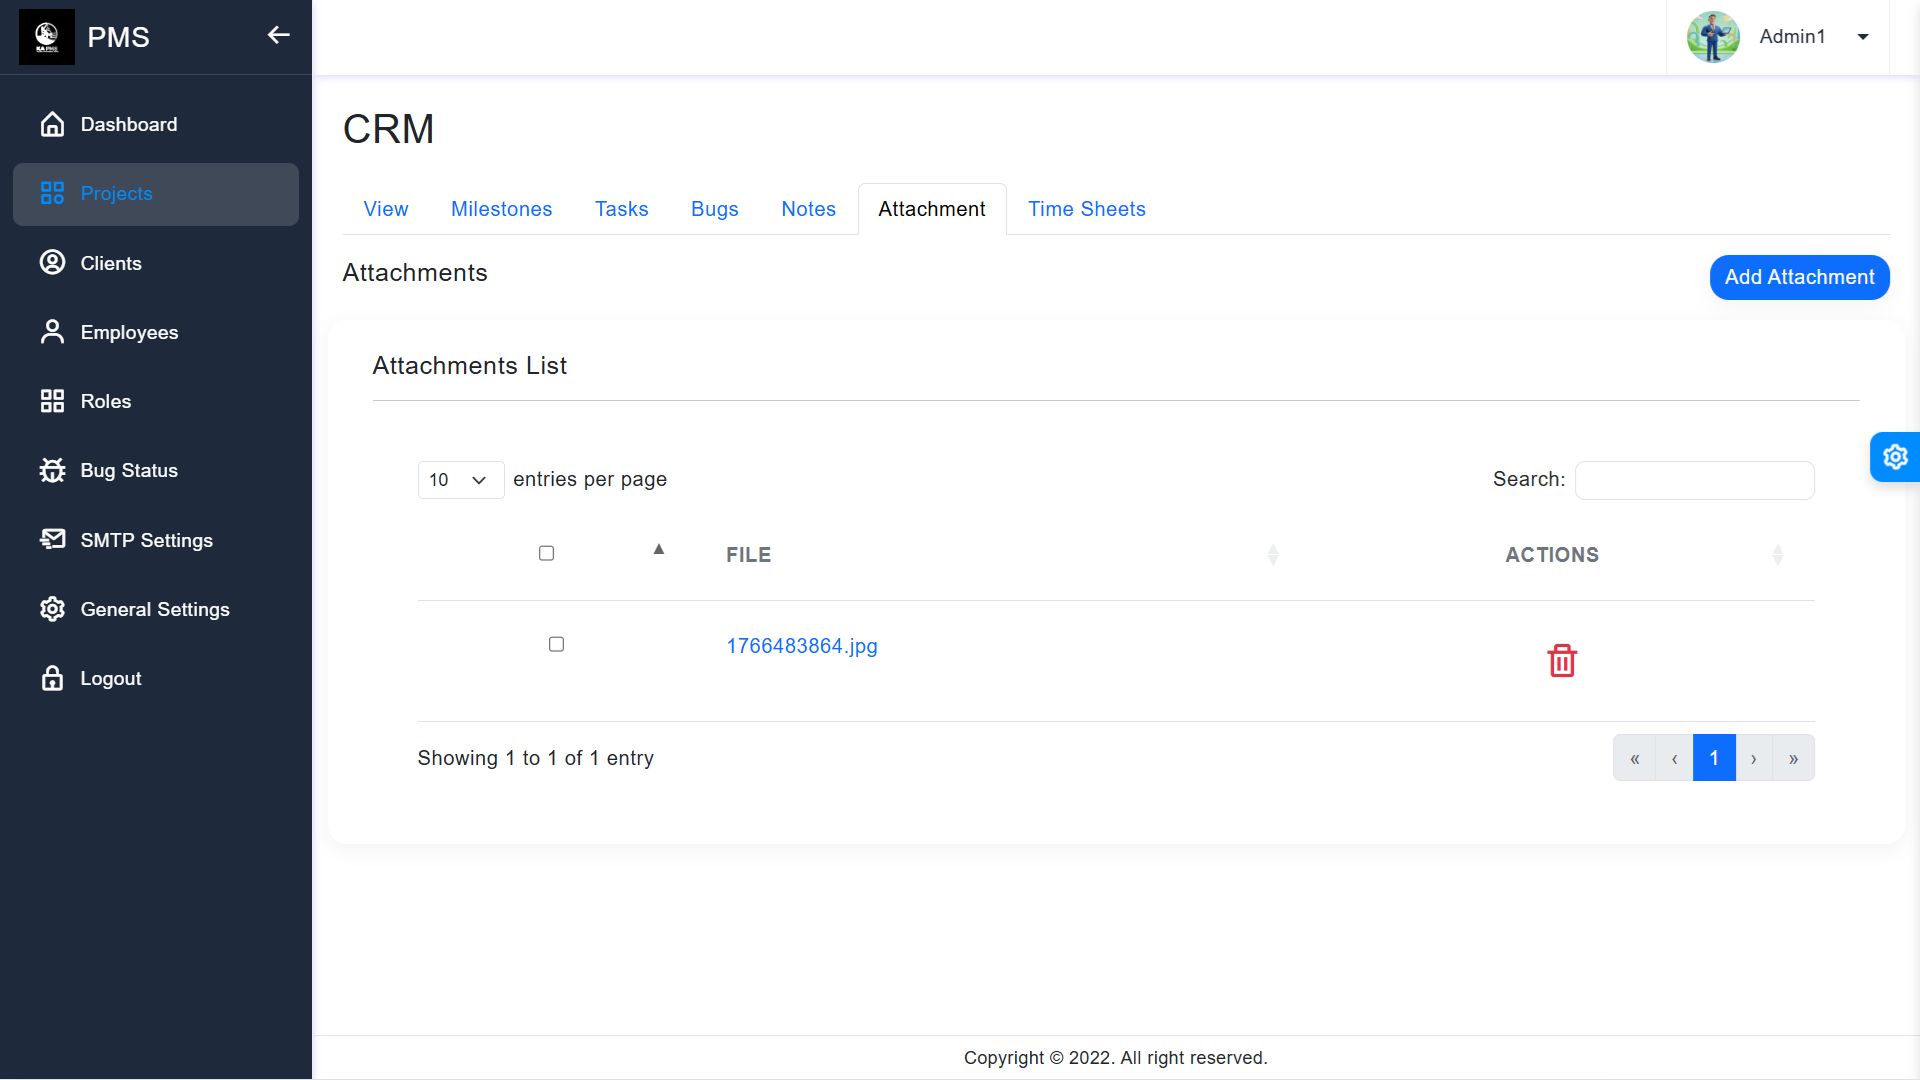Viewport: 1920px width, 1080px height.
Task: Click the PMS logo image
Action: [46, 37]
